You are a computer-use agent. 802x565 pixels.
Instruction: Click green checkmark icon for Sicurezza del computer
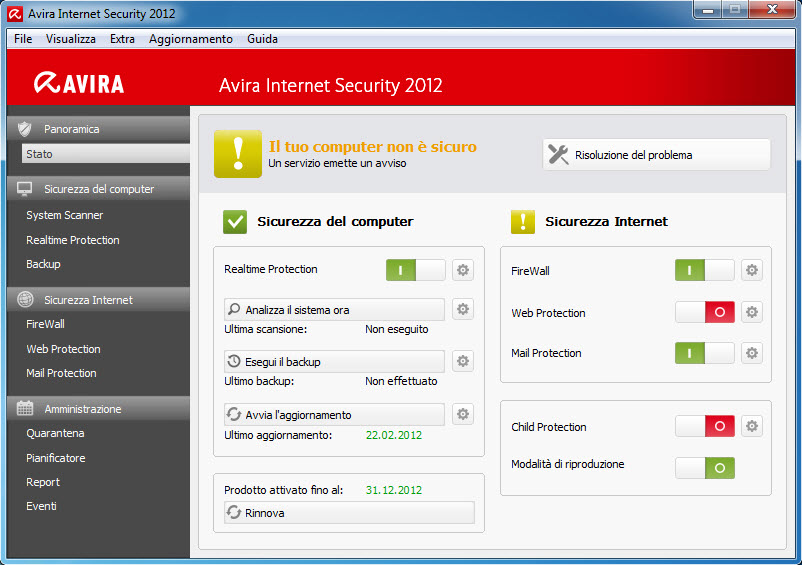pyautogui.click(x=235, y=222)
